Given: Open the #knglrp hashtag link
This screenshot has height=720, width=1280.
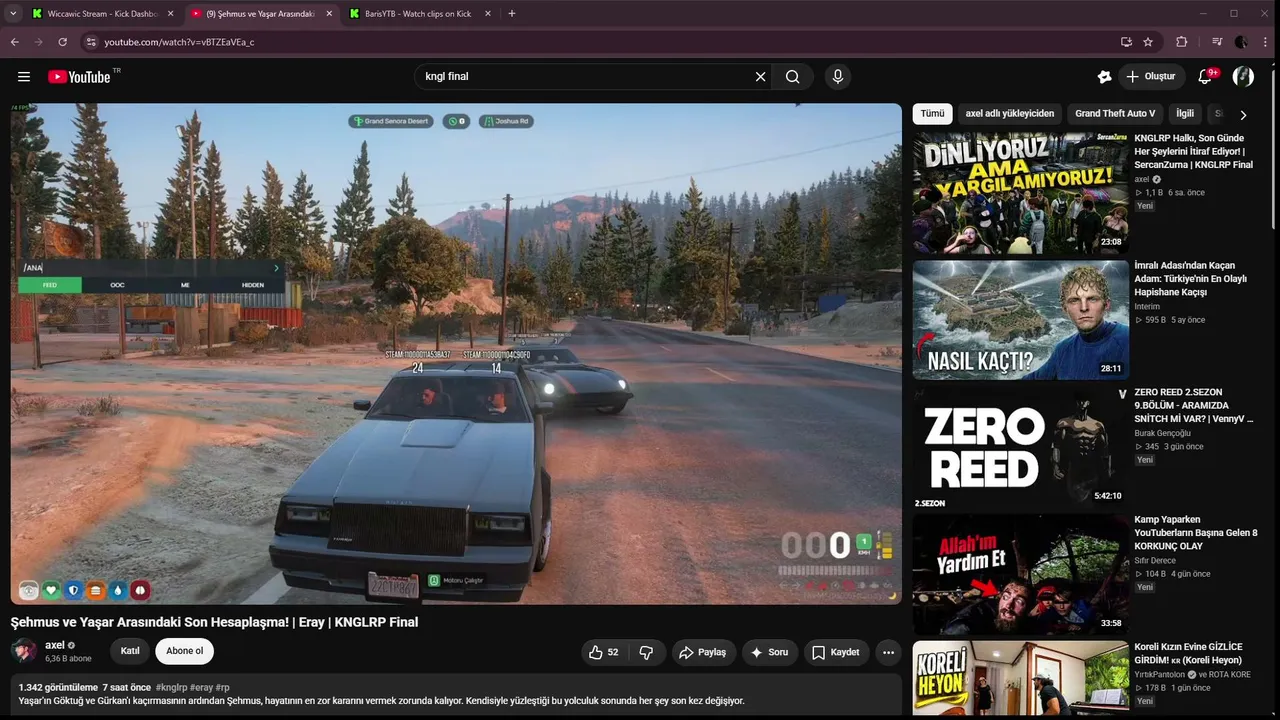Looking at the screenshot, I should coord(171,688).
